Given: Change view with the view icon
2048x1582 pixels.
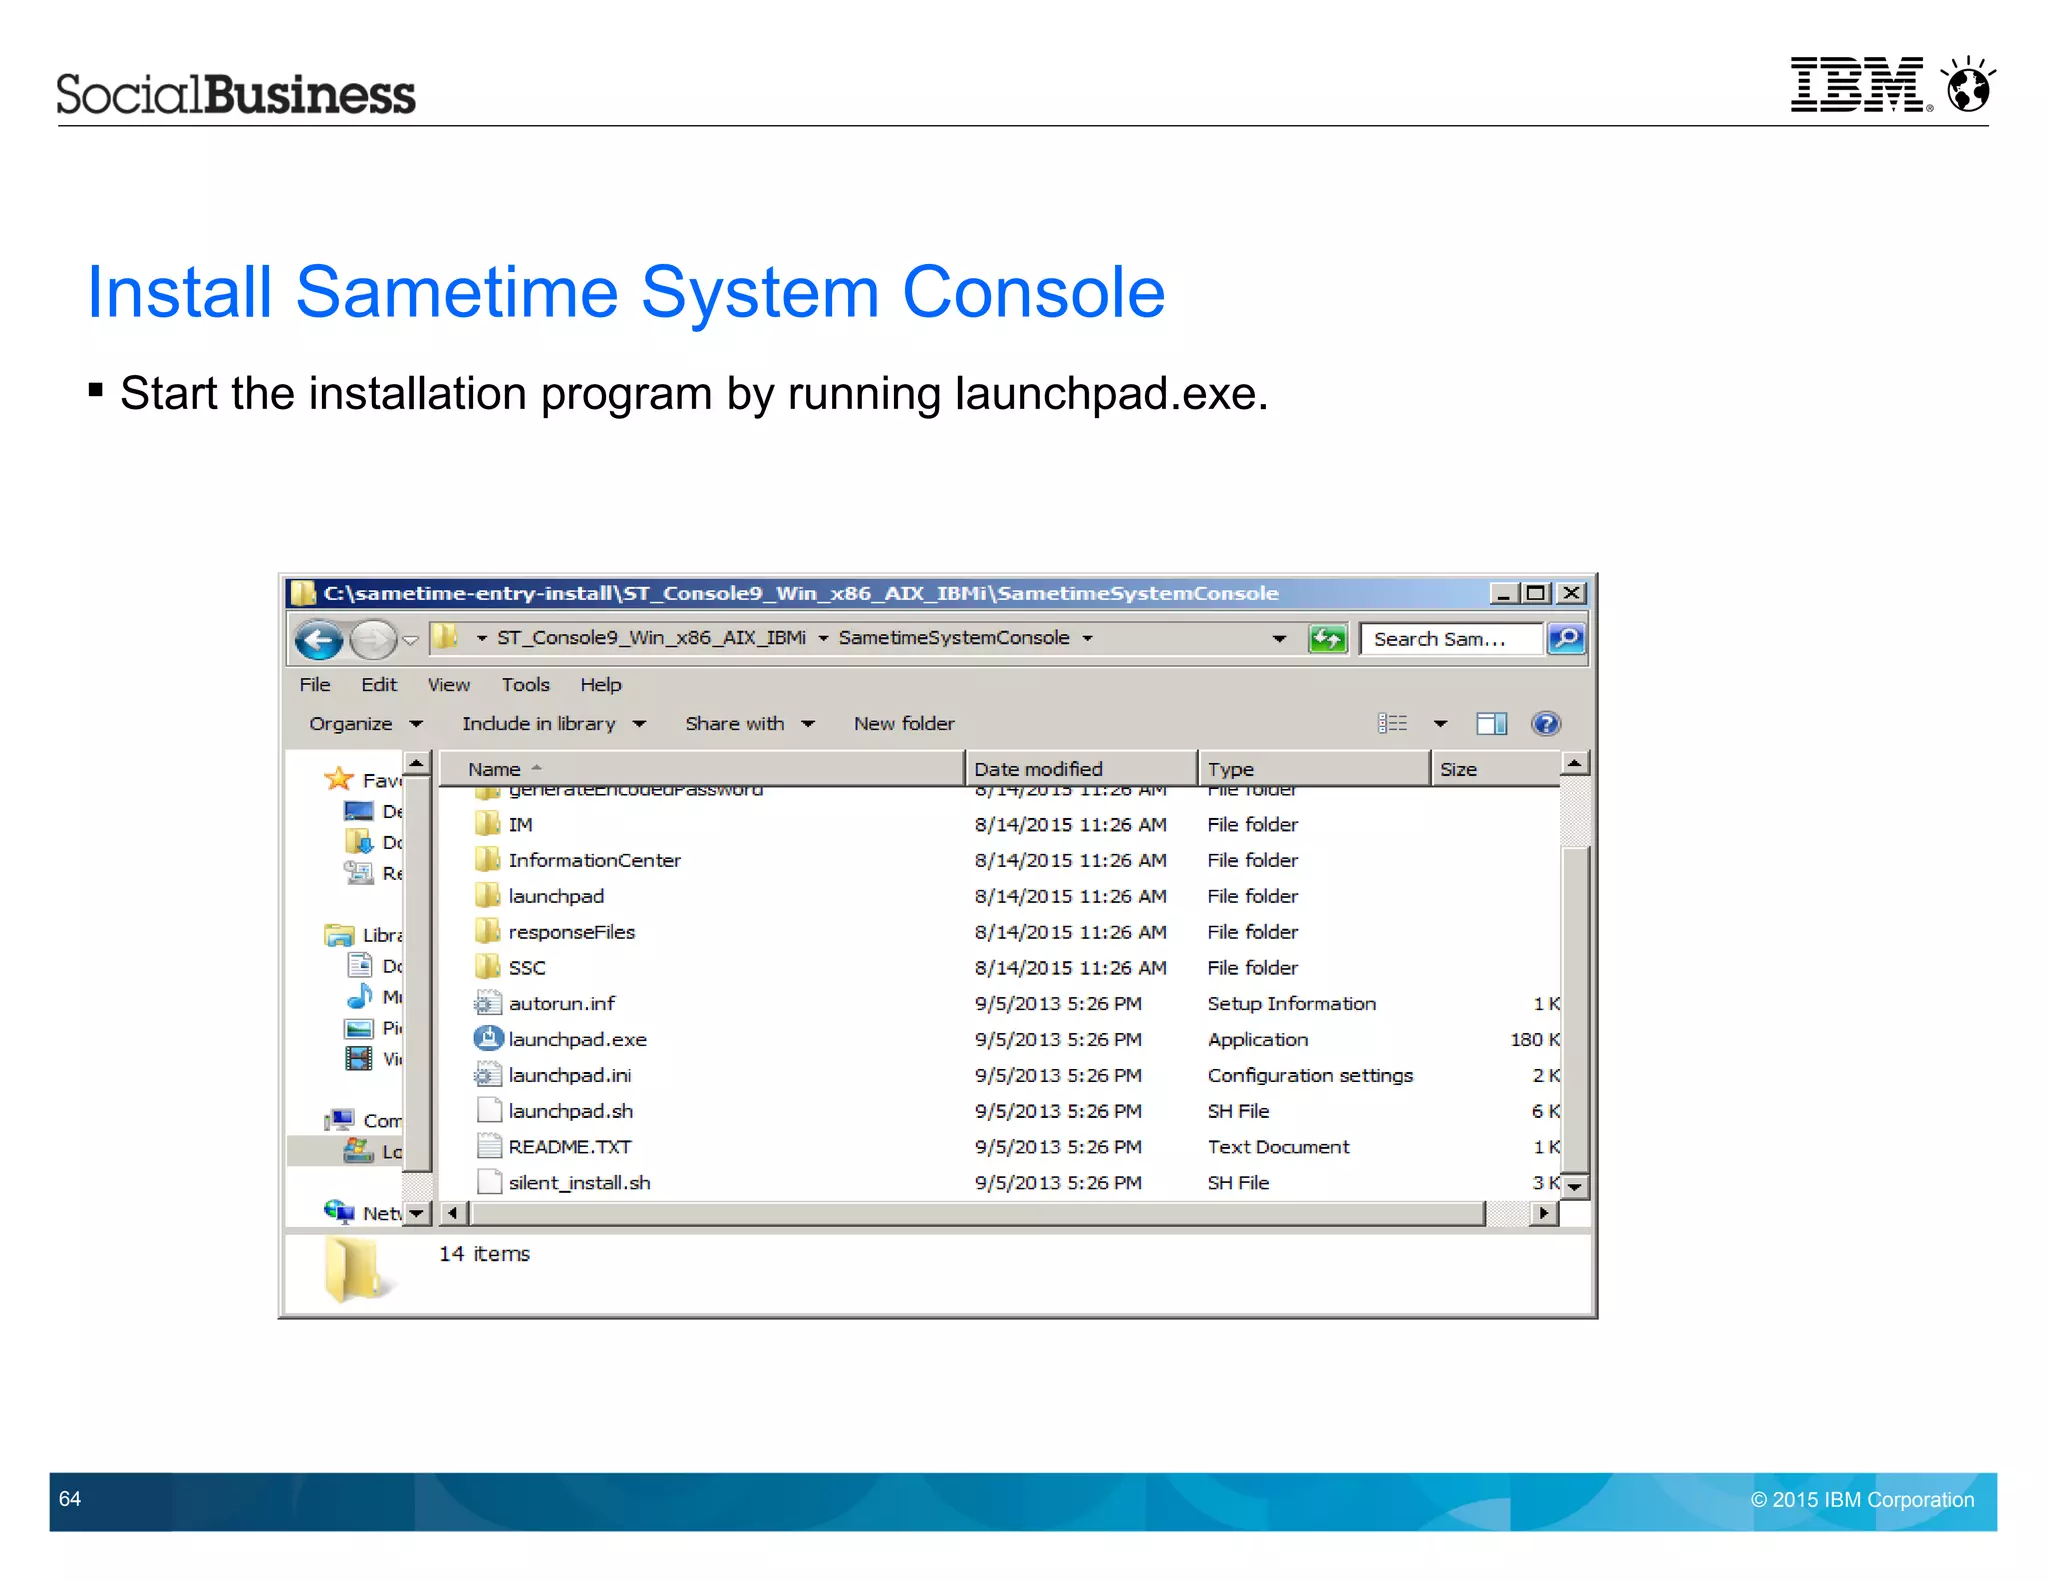Looking at the screenshot, I should click(x=1392, y=723).
